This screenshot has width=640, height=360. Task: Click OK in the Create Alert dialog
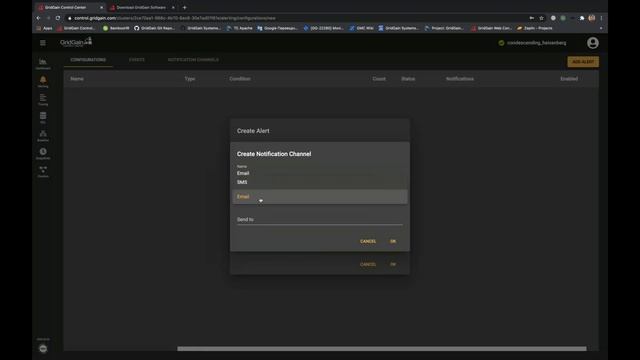(x=393, y=264)
